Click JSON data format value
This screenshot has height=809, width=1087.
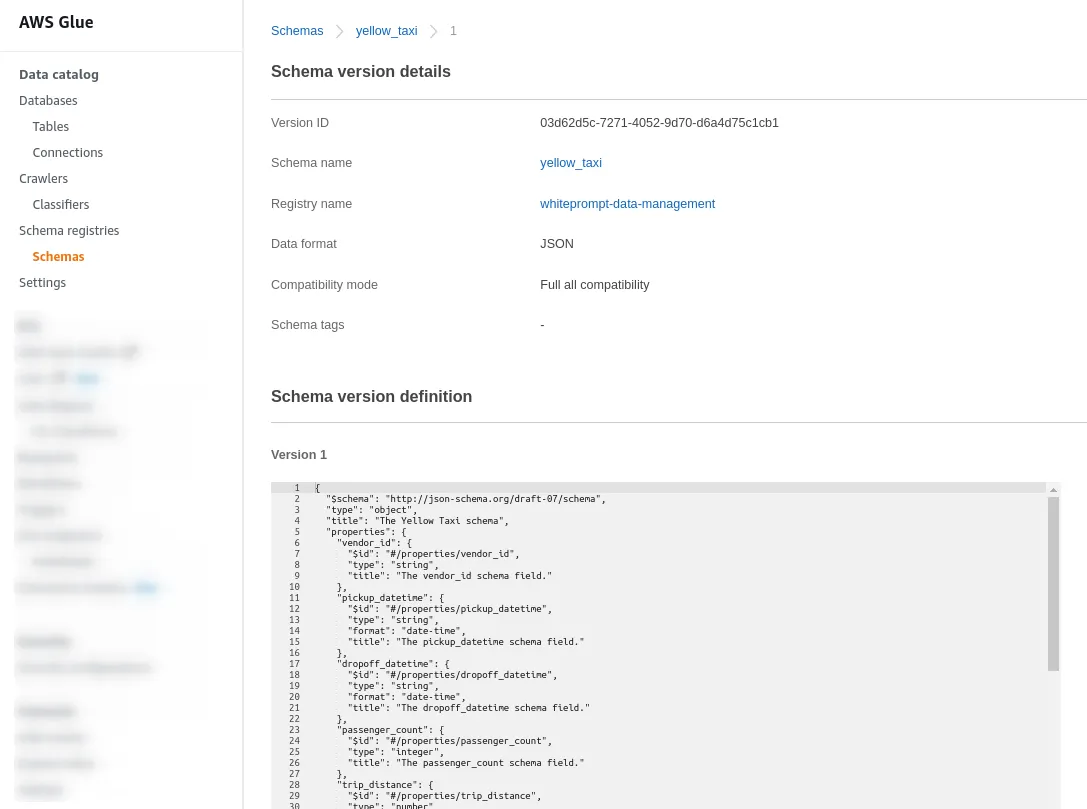[x=557, y=244]
